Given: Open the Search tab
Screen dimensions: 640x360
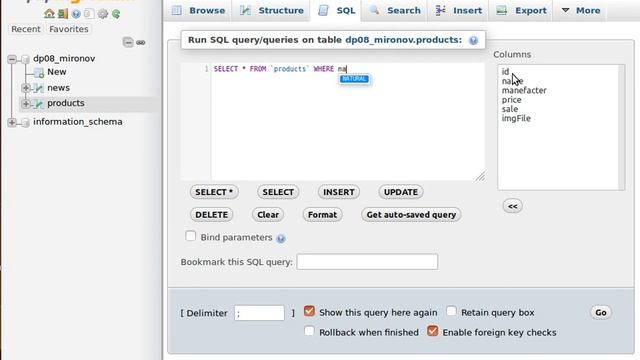Looking at the screenshot, I should [x=395, y=10].
